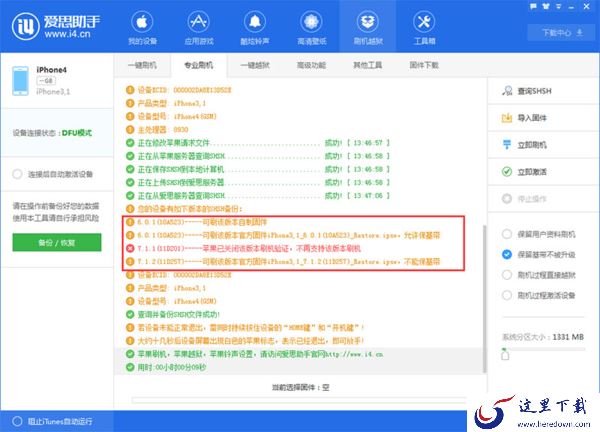Select the 大约十几秒后 apple logo hint row
600x432 pixels.
(x=245, y=341)
